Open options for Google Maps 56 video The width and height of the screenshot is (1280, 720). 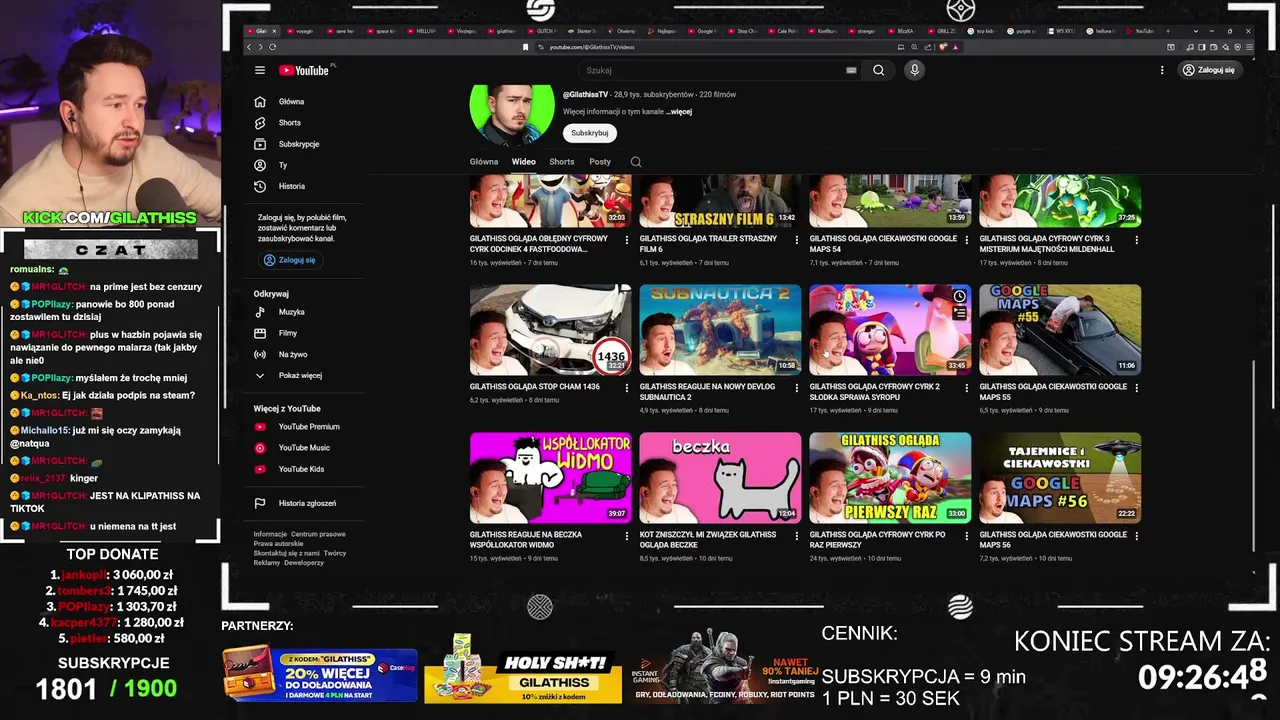tap(1136, 536)
